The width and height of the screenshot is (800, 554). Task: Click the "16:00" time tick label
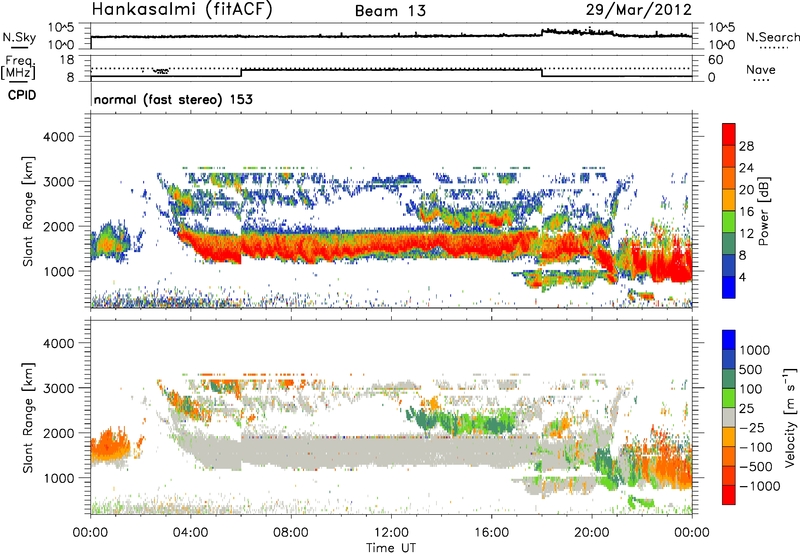pyautogui.click(x=491, y=533)
